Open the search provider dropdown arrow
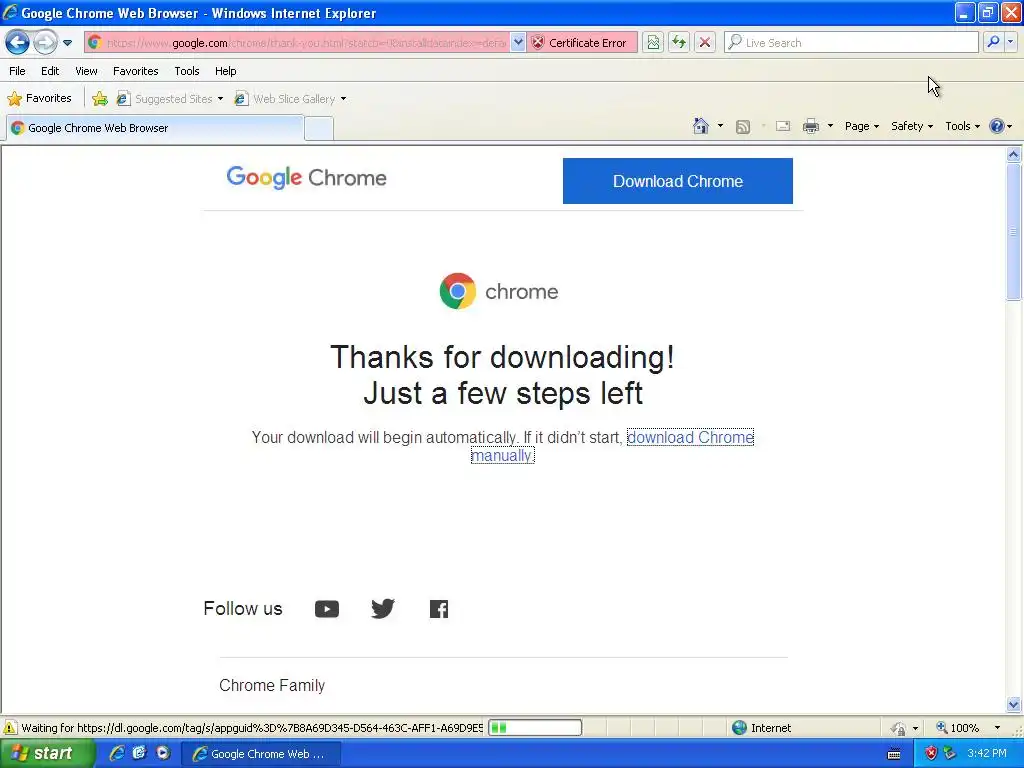1024x768 pixels. point(1010,42)
